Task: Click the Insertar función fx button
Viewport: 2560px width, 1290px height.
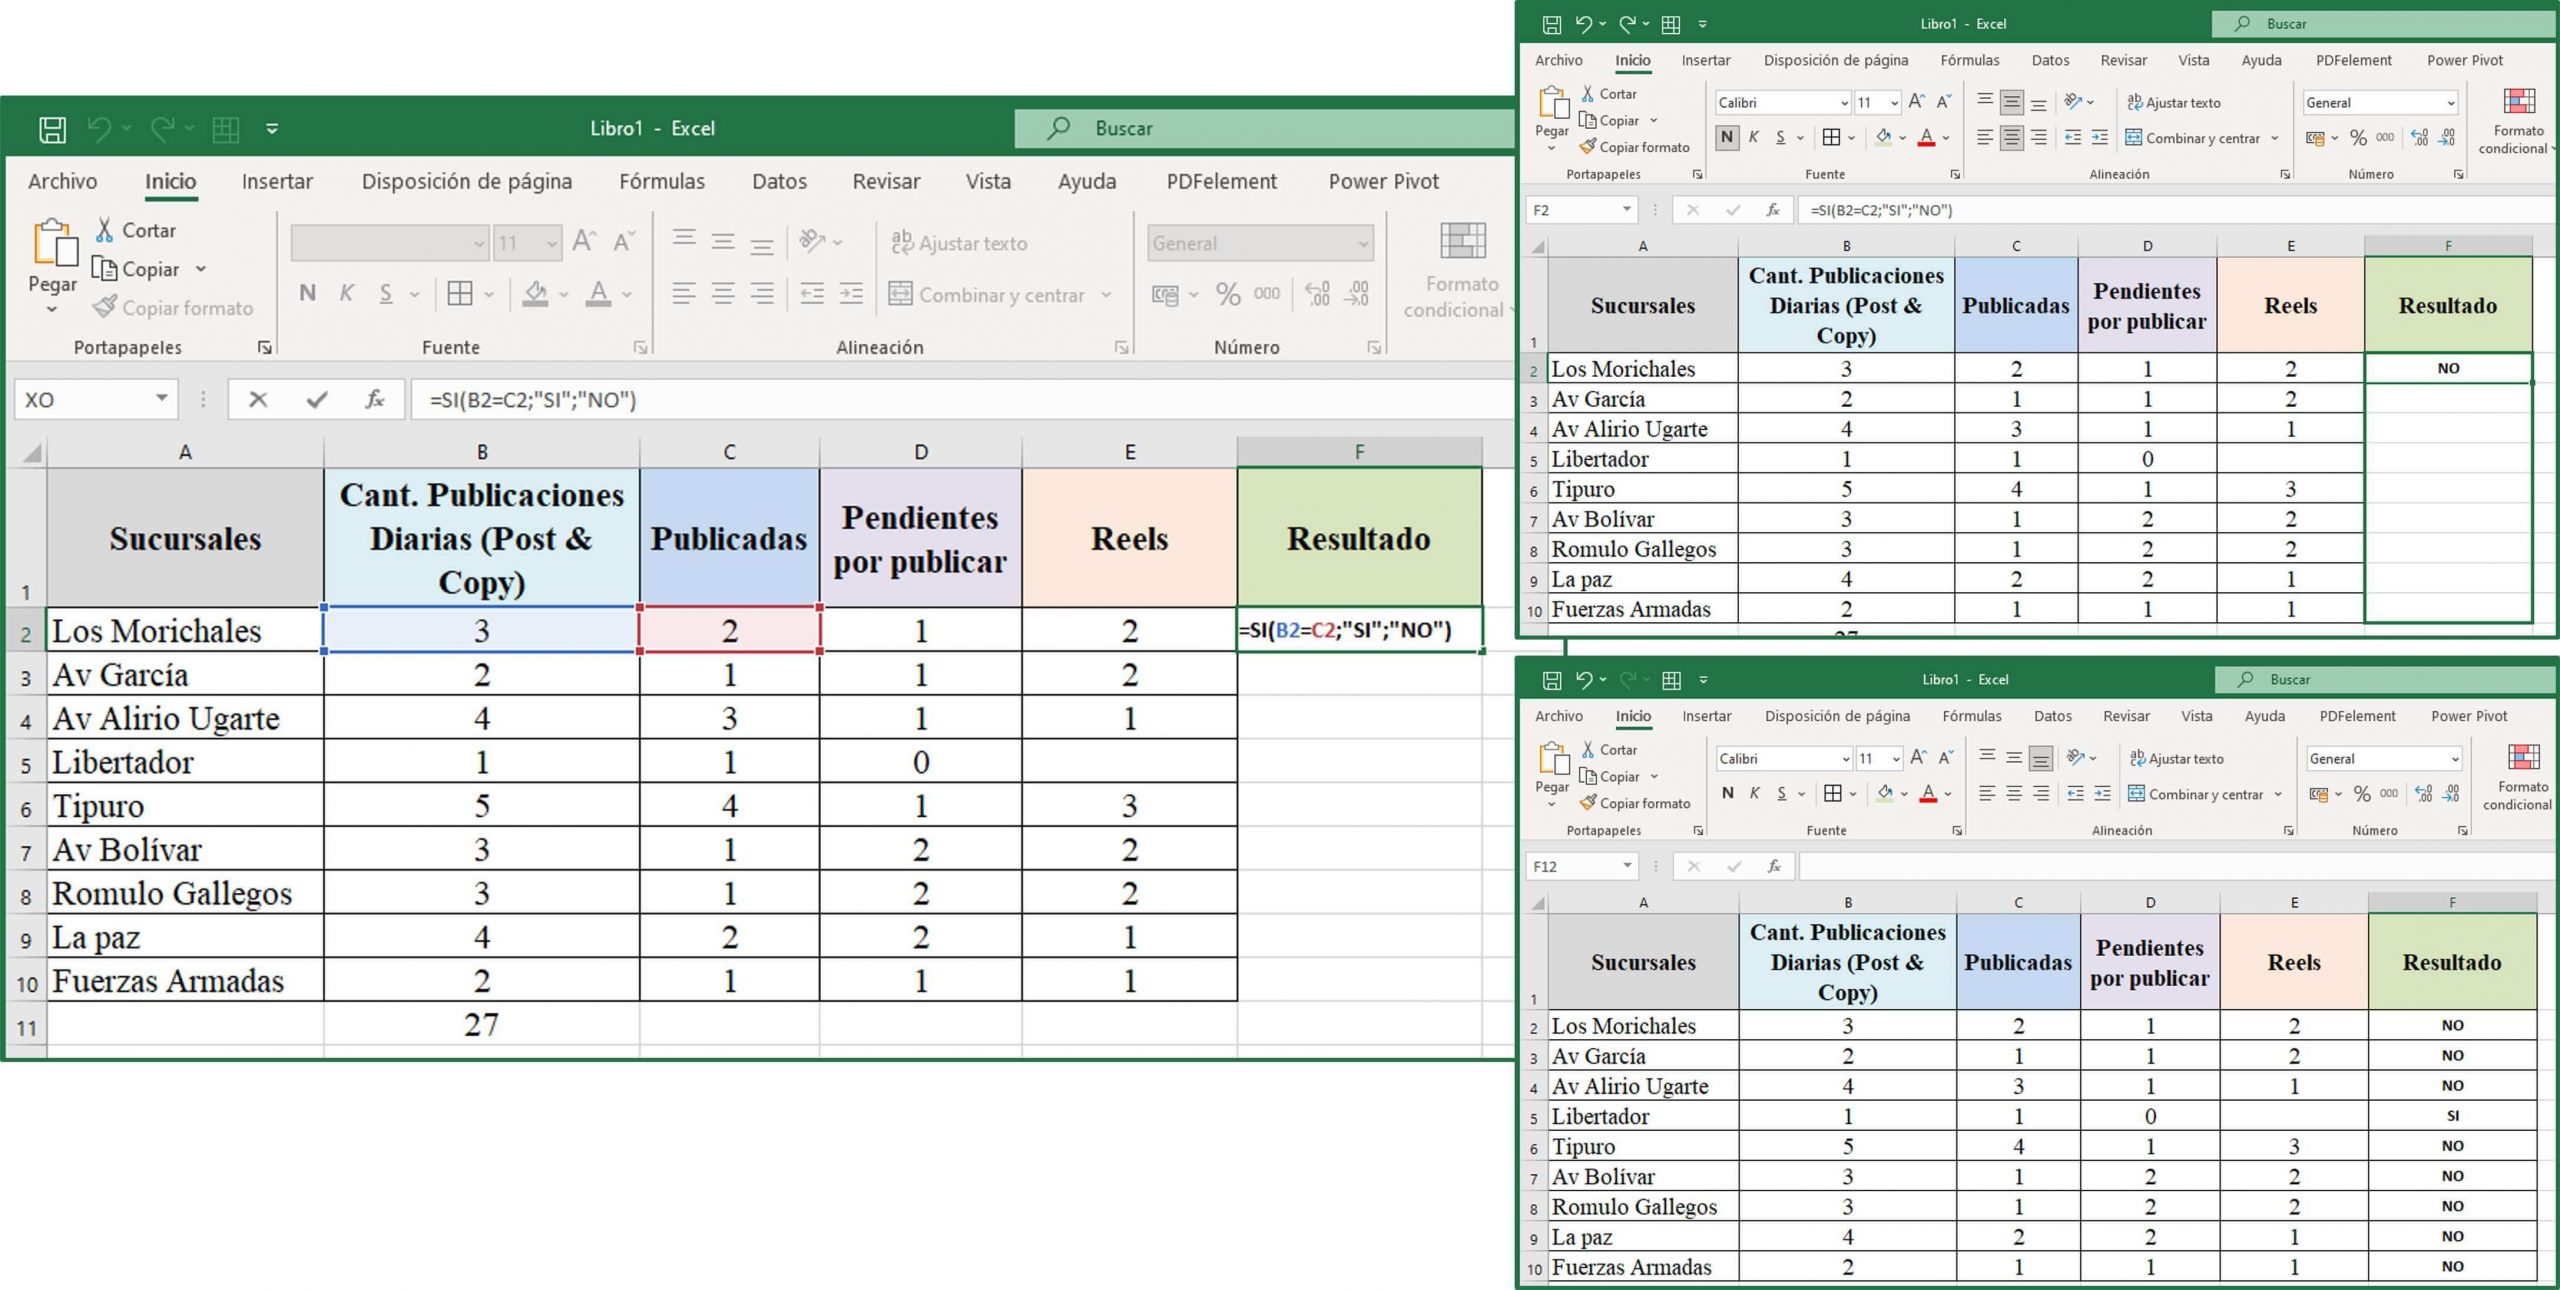Action: pos(374,399)
